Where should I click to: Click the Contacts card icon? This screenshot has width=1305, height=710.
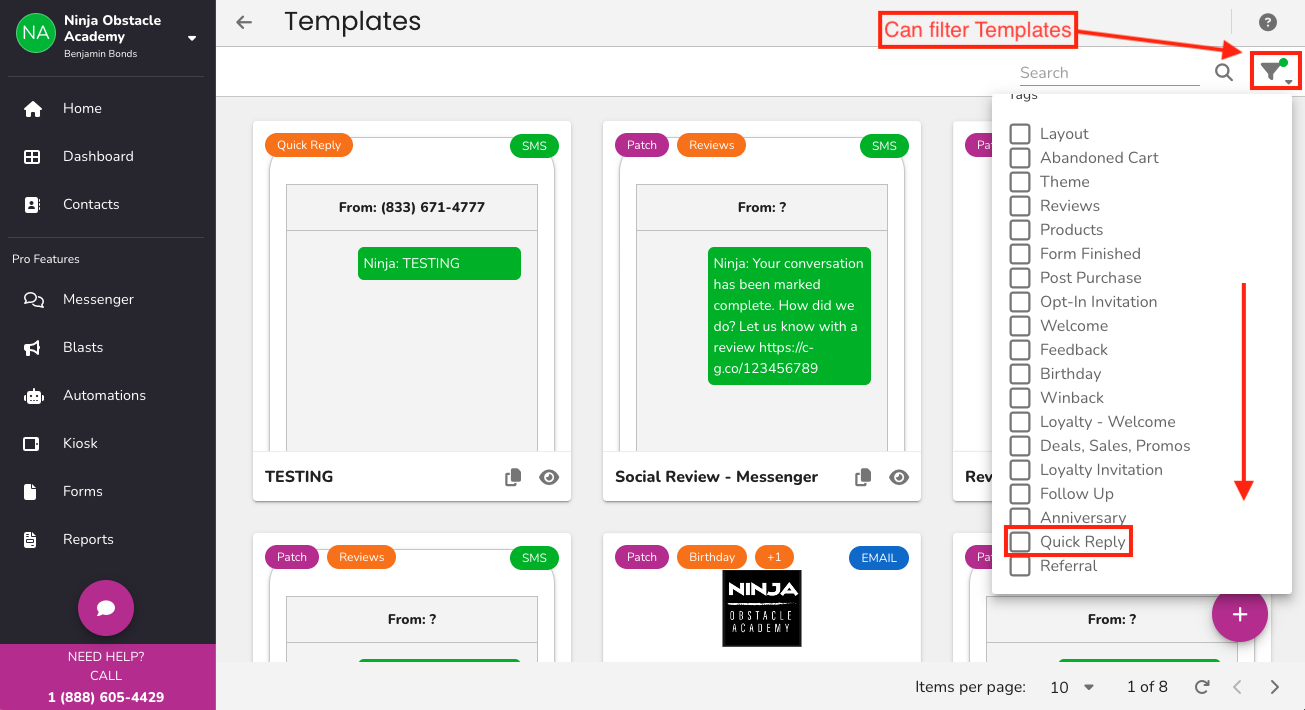click(x=33, y=204)
